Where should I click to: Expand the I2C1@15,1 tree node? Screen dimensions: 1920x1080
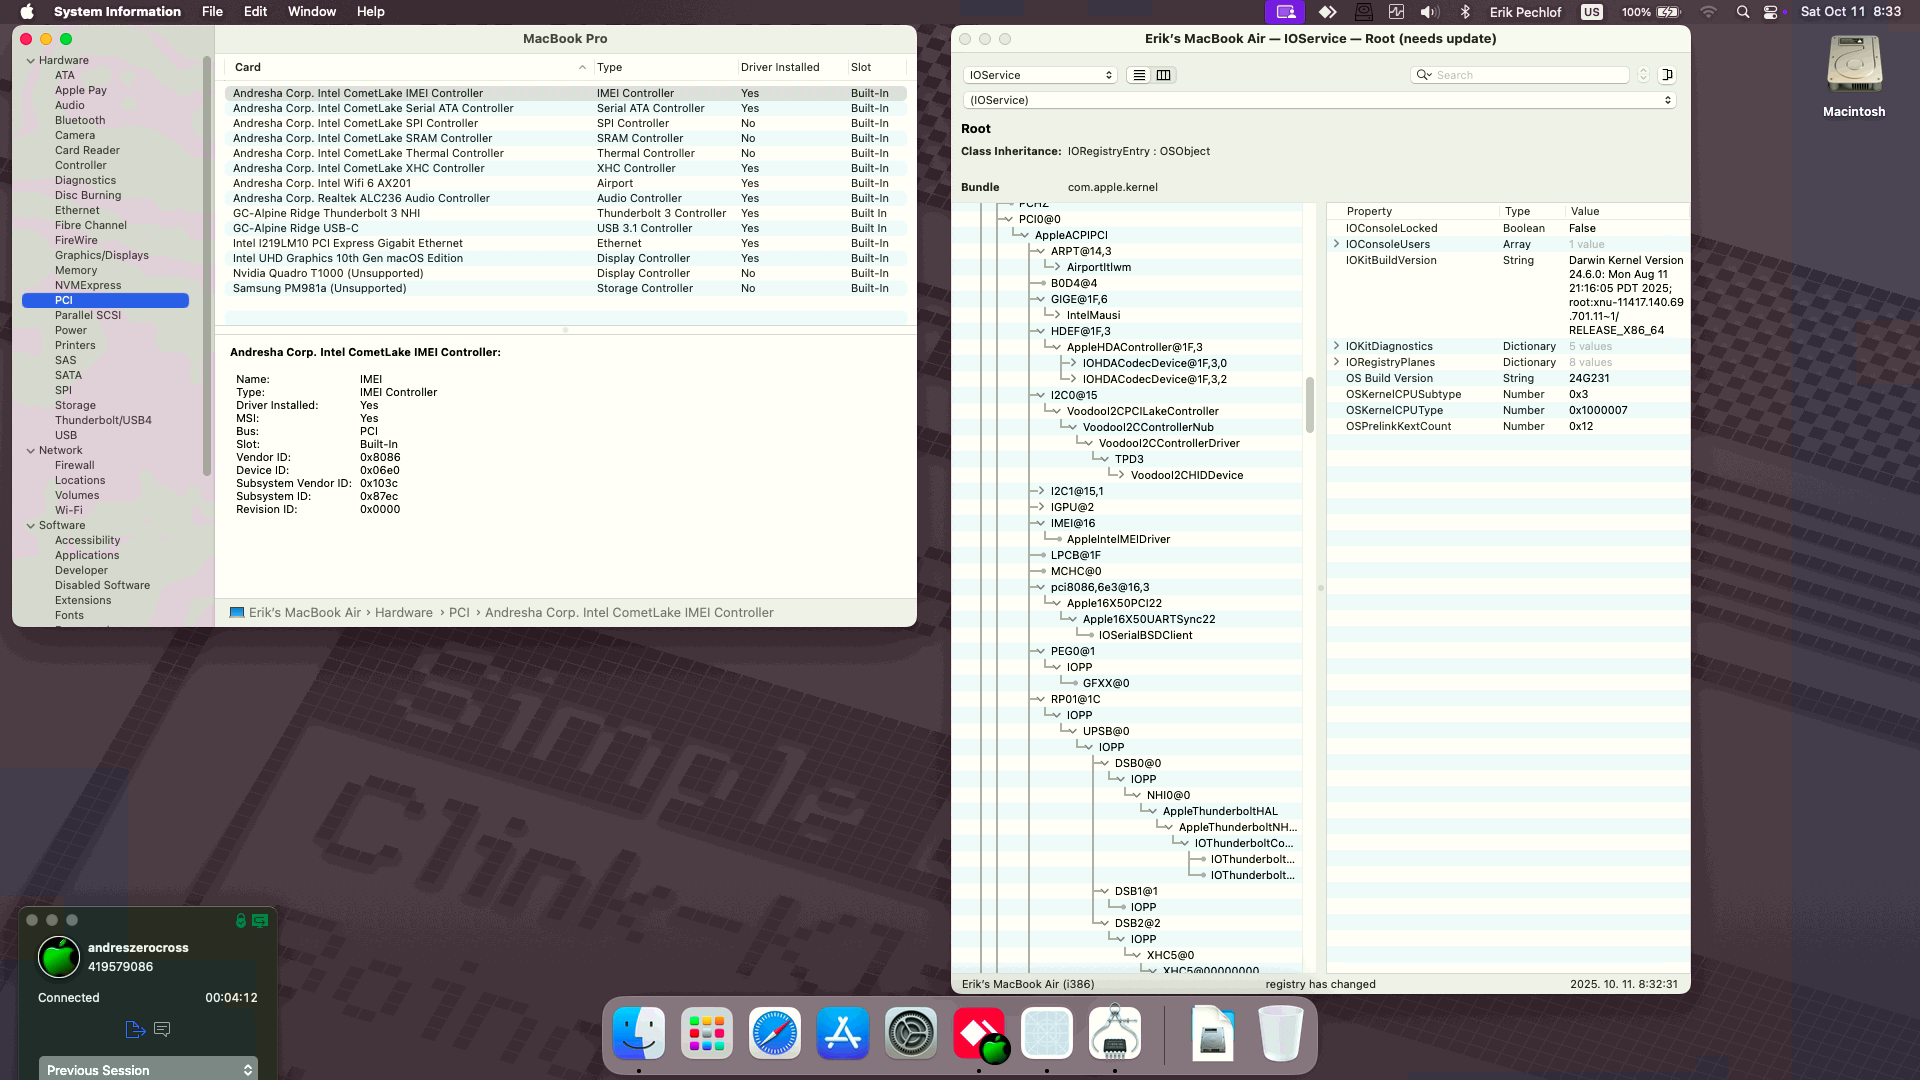pyautogui.click(x=1040, y=491)
